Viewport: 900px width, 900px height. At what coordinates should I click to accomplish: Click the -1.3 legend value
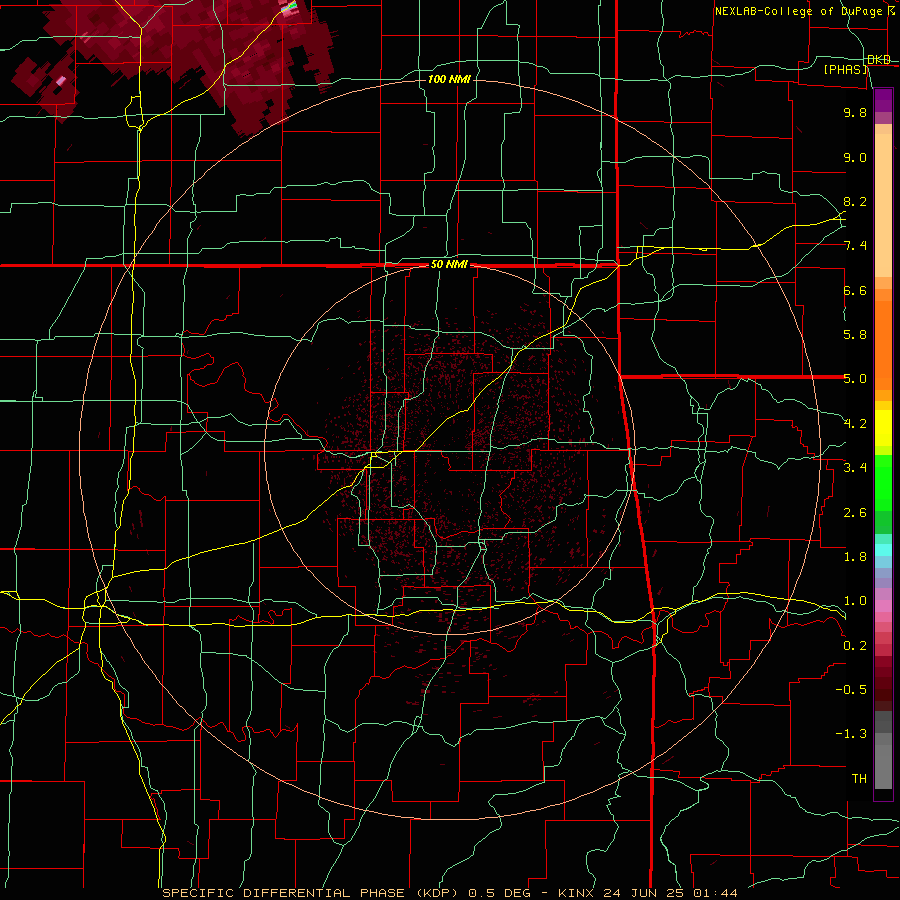(851, 734)
